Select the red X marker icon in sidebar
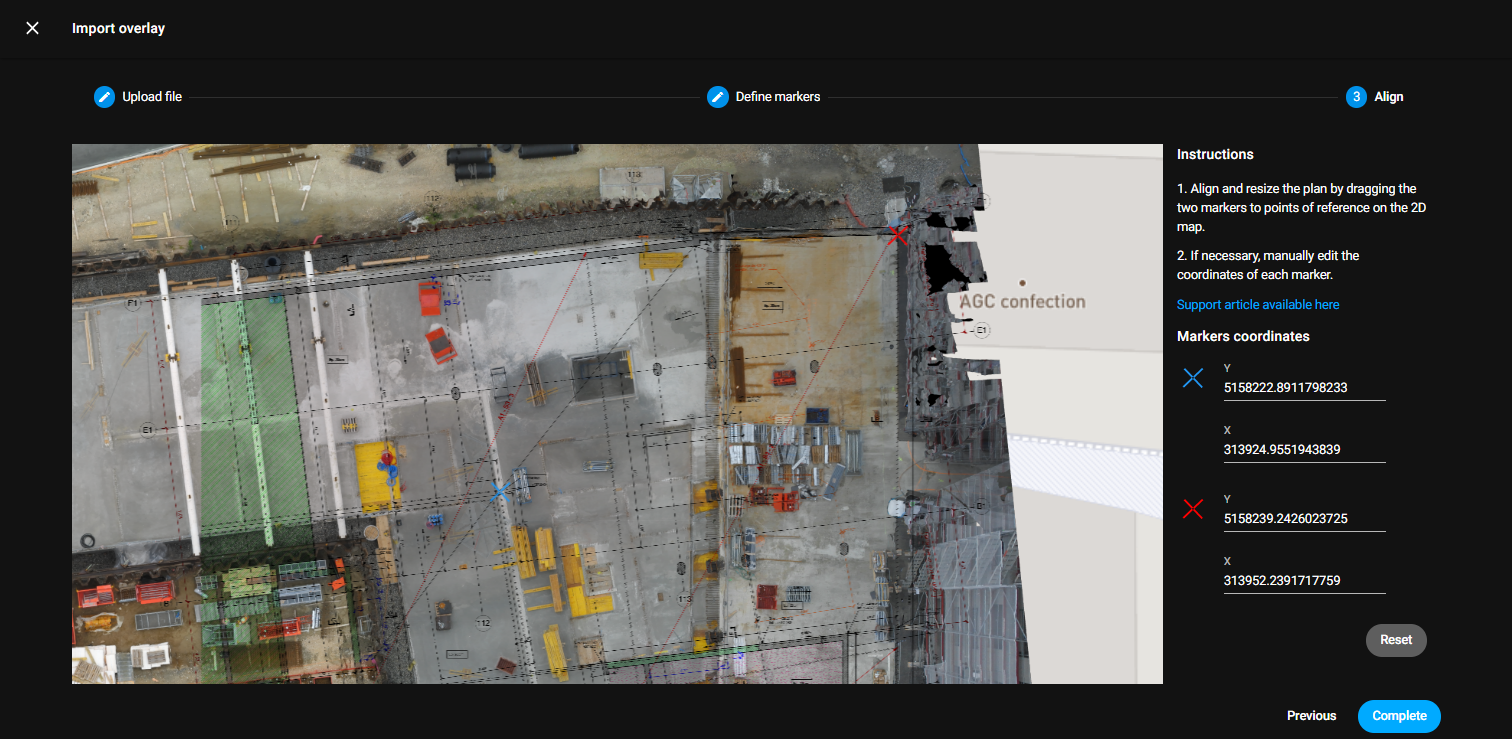This screenshot has width=1512, height=739. (1192, 509)
